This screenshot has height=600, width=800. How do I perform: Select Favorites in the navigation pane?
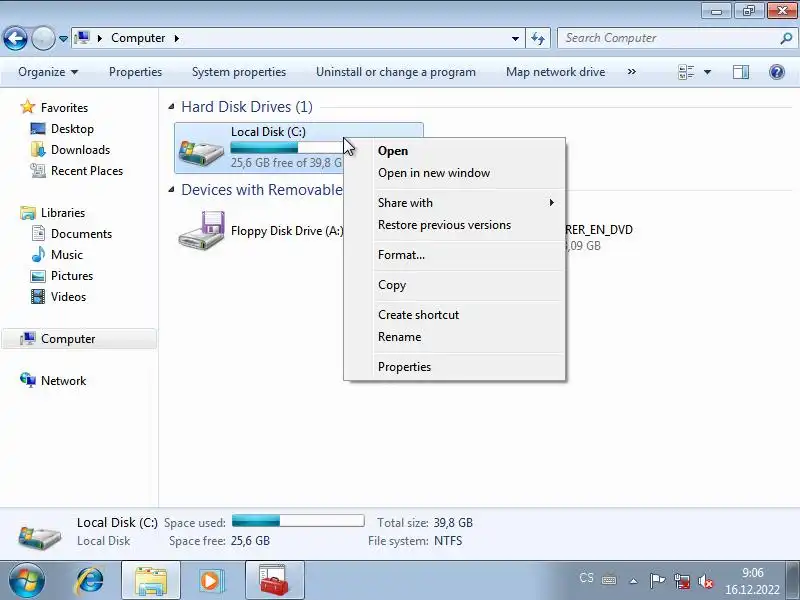click(x=64, y=108)
